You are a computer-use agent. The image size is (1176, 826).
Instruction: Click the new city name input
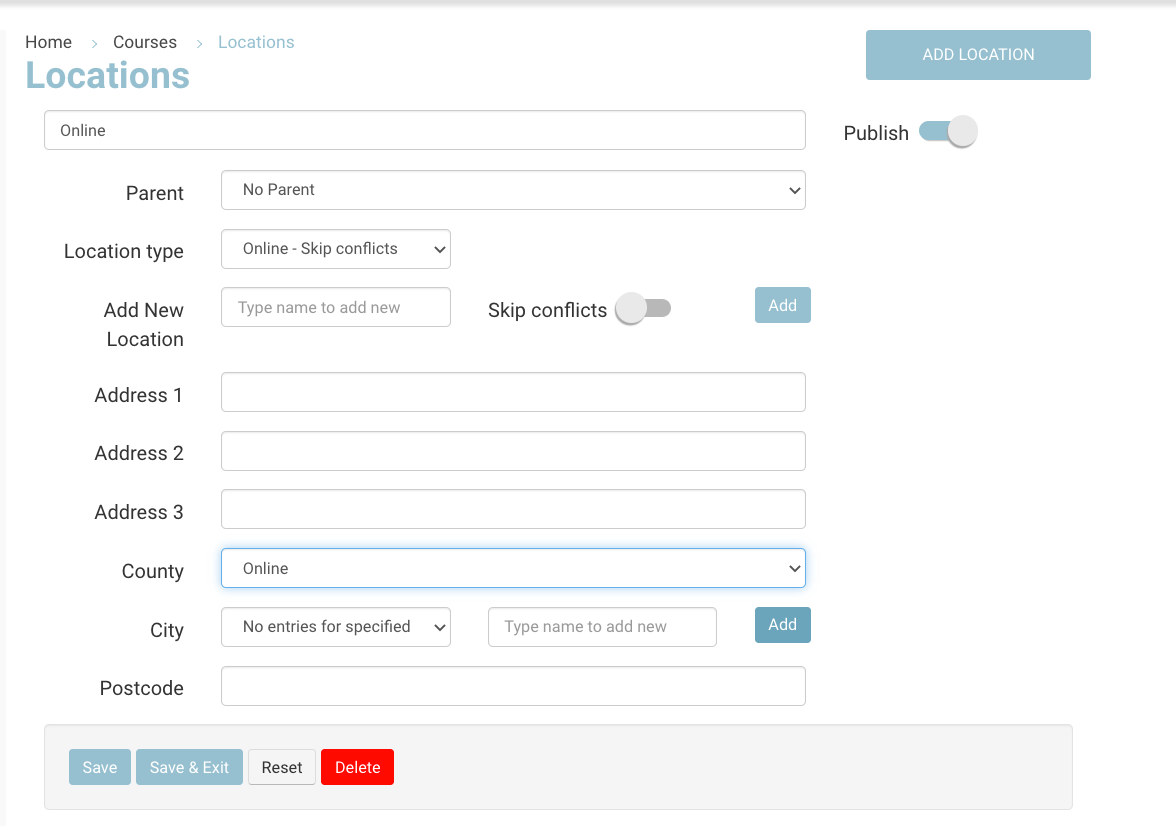point(602,627)
